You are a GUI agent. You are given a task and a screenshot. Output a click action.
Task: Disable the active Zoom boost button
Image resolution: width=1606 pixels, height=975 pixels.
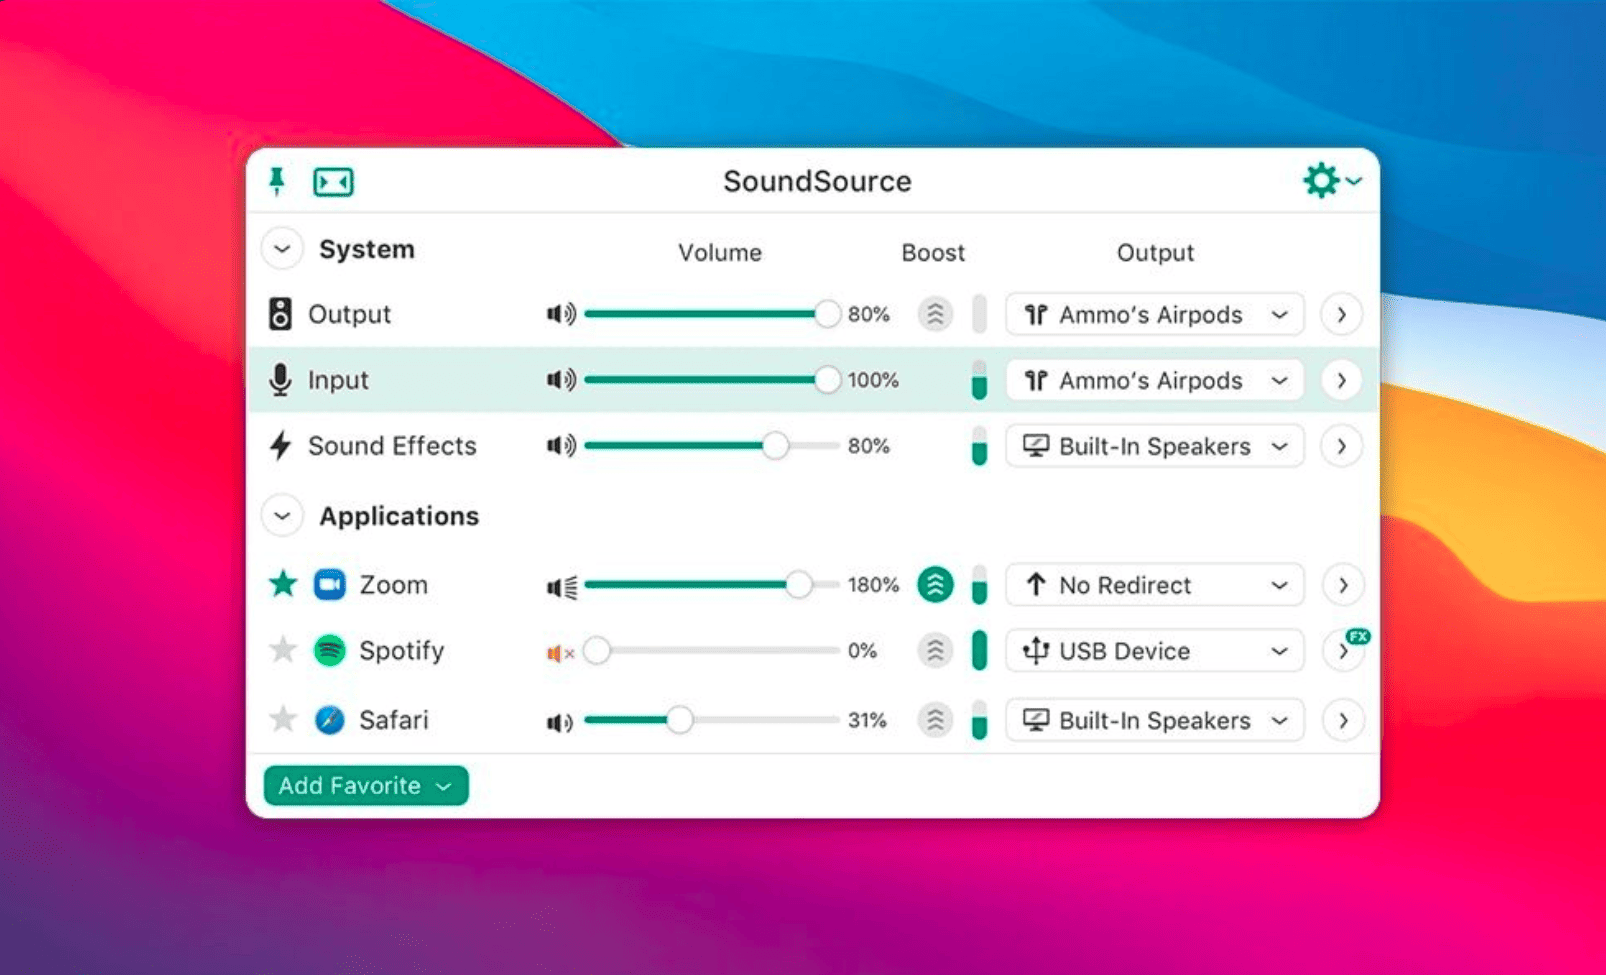[x=935, y=585]
